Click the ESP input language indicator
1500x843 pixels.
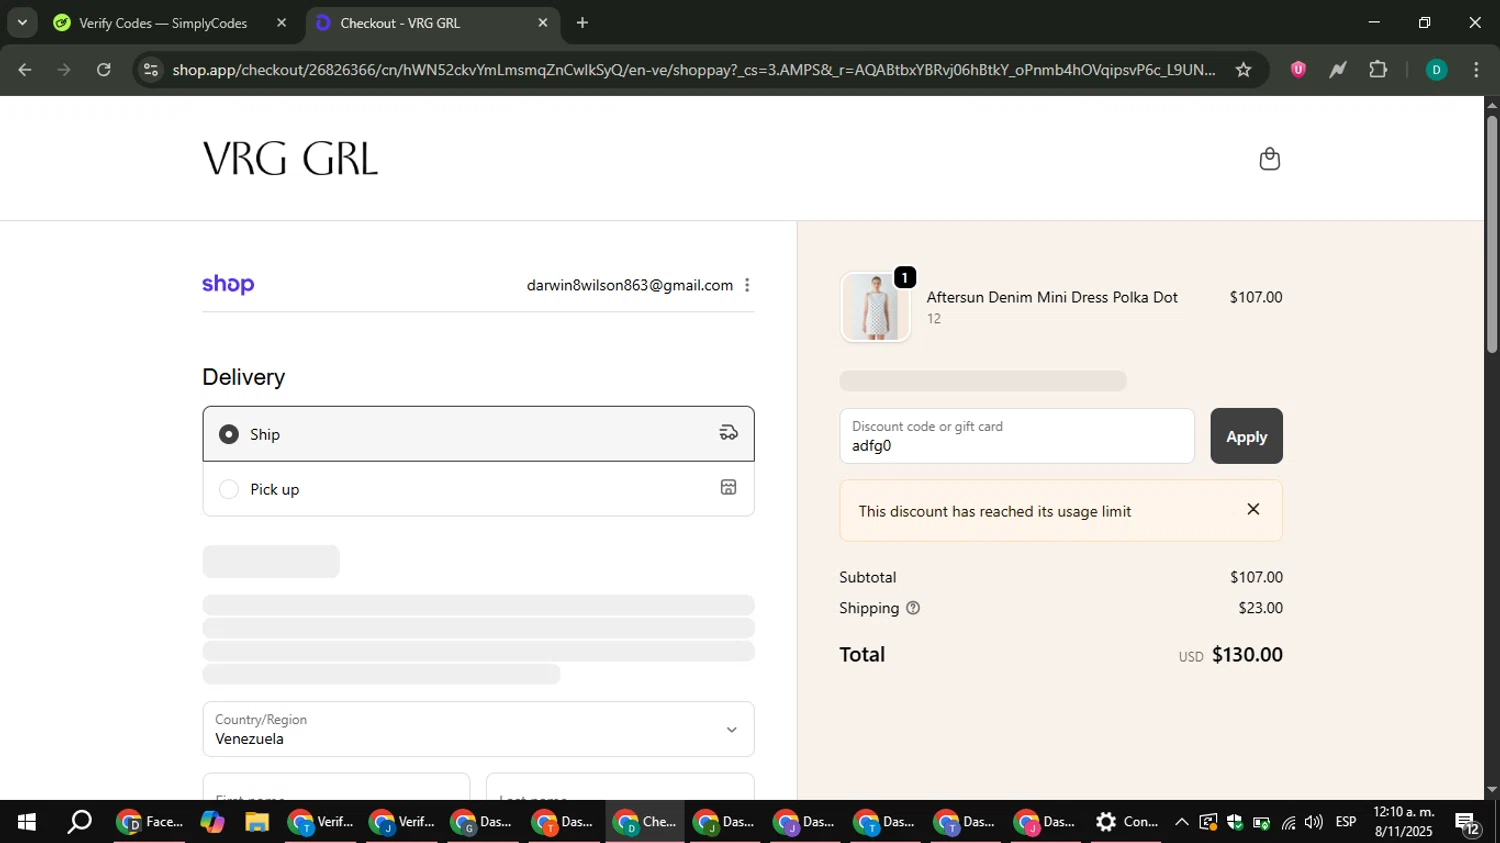[1346, 822]
